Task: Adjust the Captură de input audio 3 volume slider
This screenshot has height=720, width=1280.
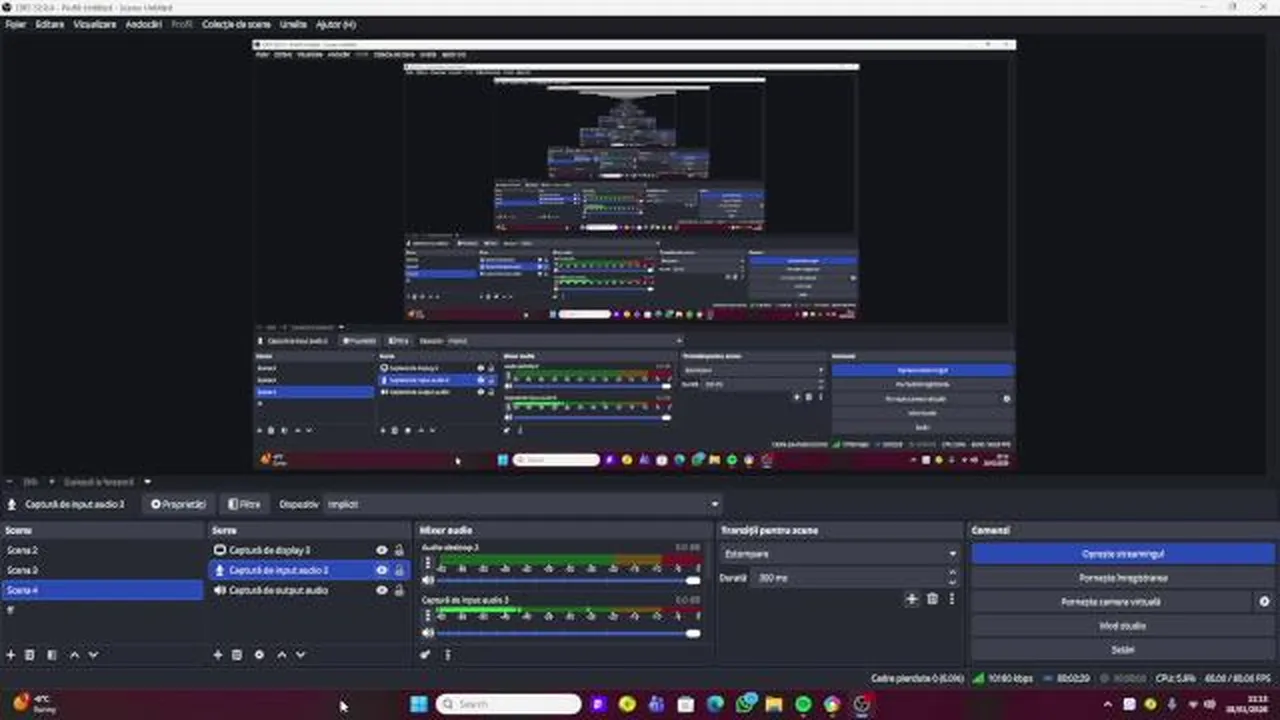Action: point(568,633)
